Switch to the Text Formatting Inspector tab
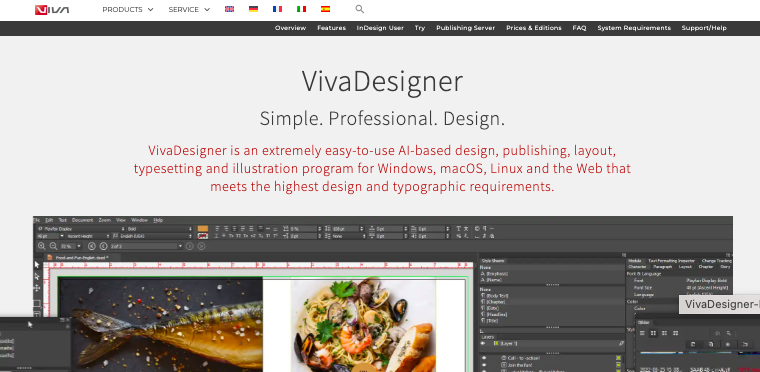The image size is (760, 372). point(671,260)
